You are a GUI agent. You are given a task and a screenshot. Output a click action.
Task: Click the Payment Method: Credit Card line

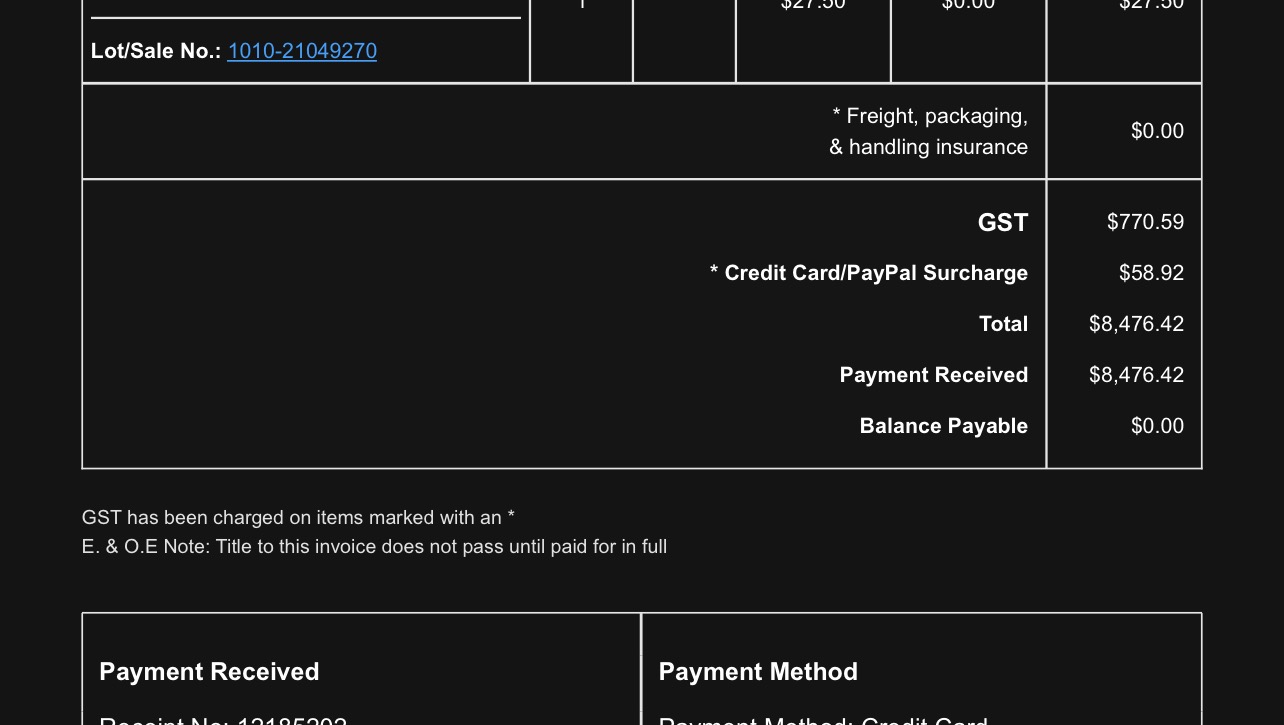pyautogui.click(x=822, y=720)
